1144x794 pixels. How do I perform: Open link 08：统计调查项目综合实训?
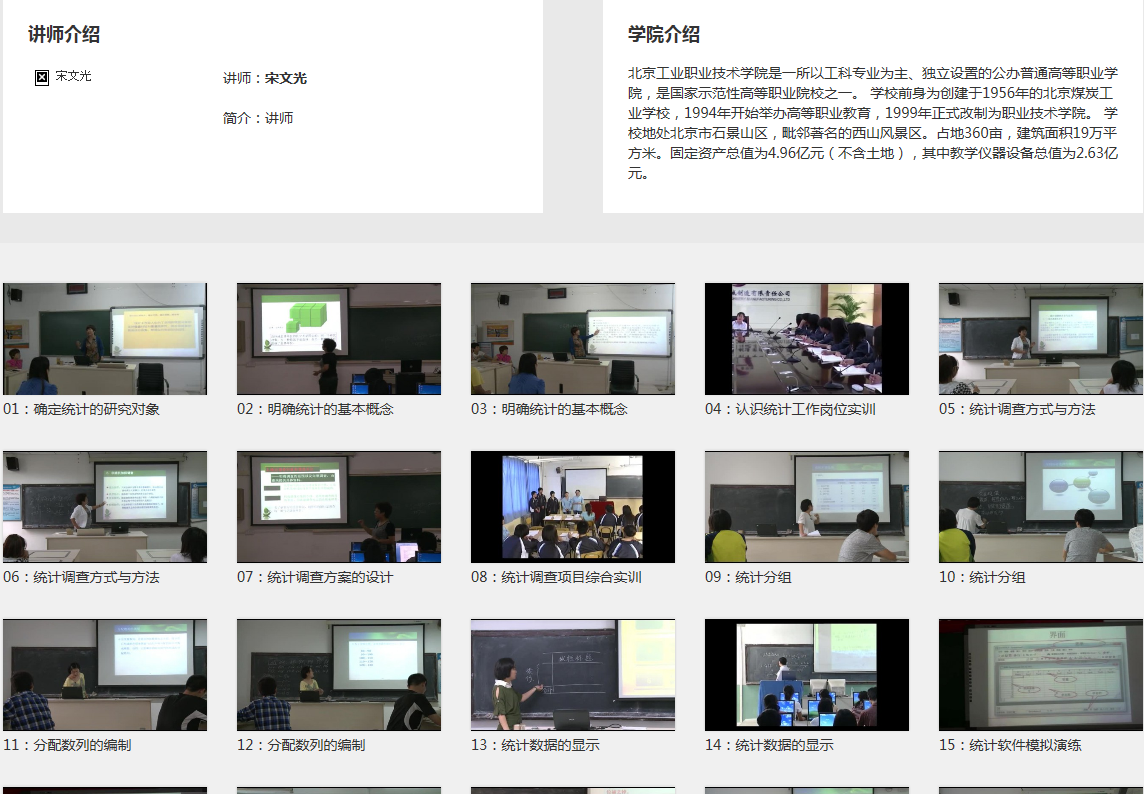click(556, 577)
